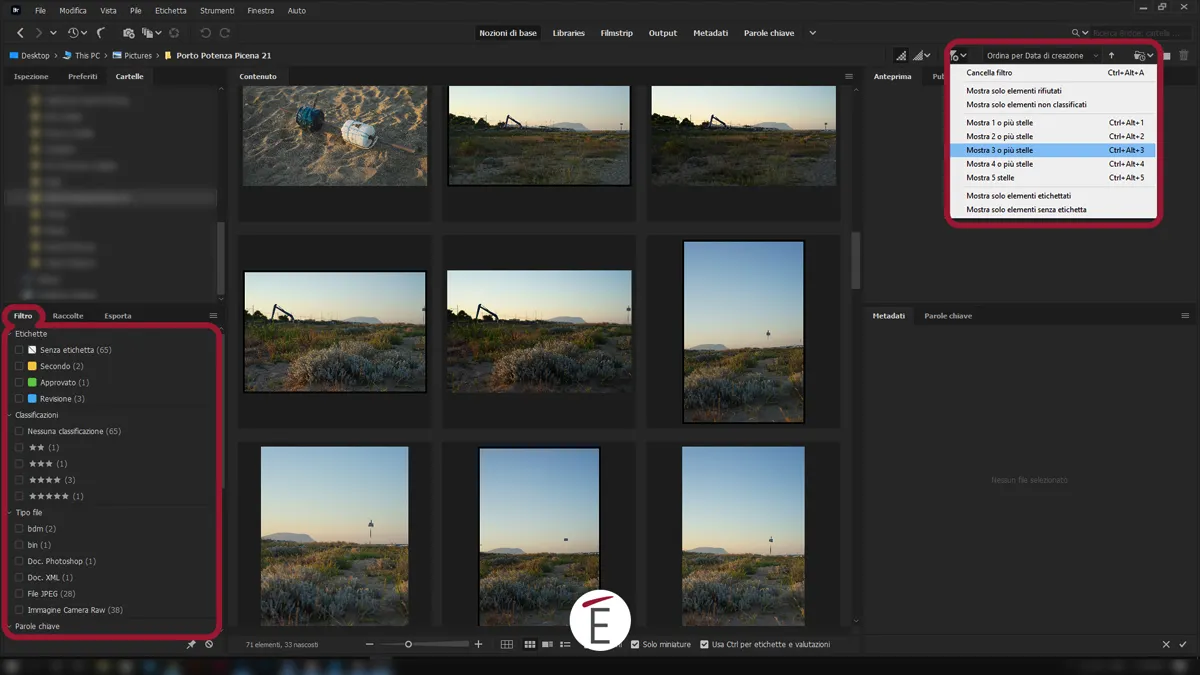Screen dimensions: 1200x675
Task: Select the back navigation arrow
Action: pyautogui.click(x=20, y=32)
